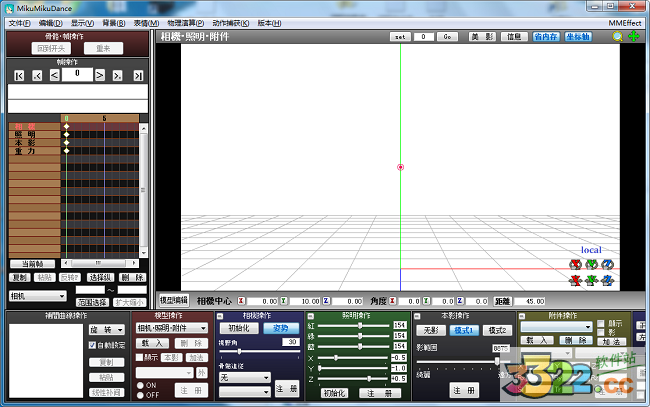Jump to the first frame button
The image size is (650, 407).
pyautogui.click(x=19, y=75)
